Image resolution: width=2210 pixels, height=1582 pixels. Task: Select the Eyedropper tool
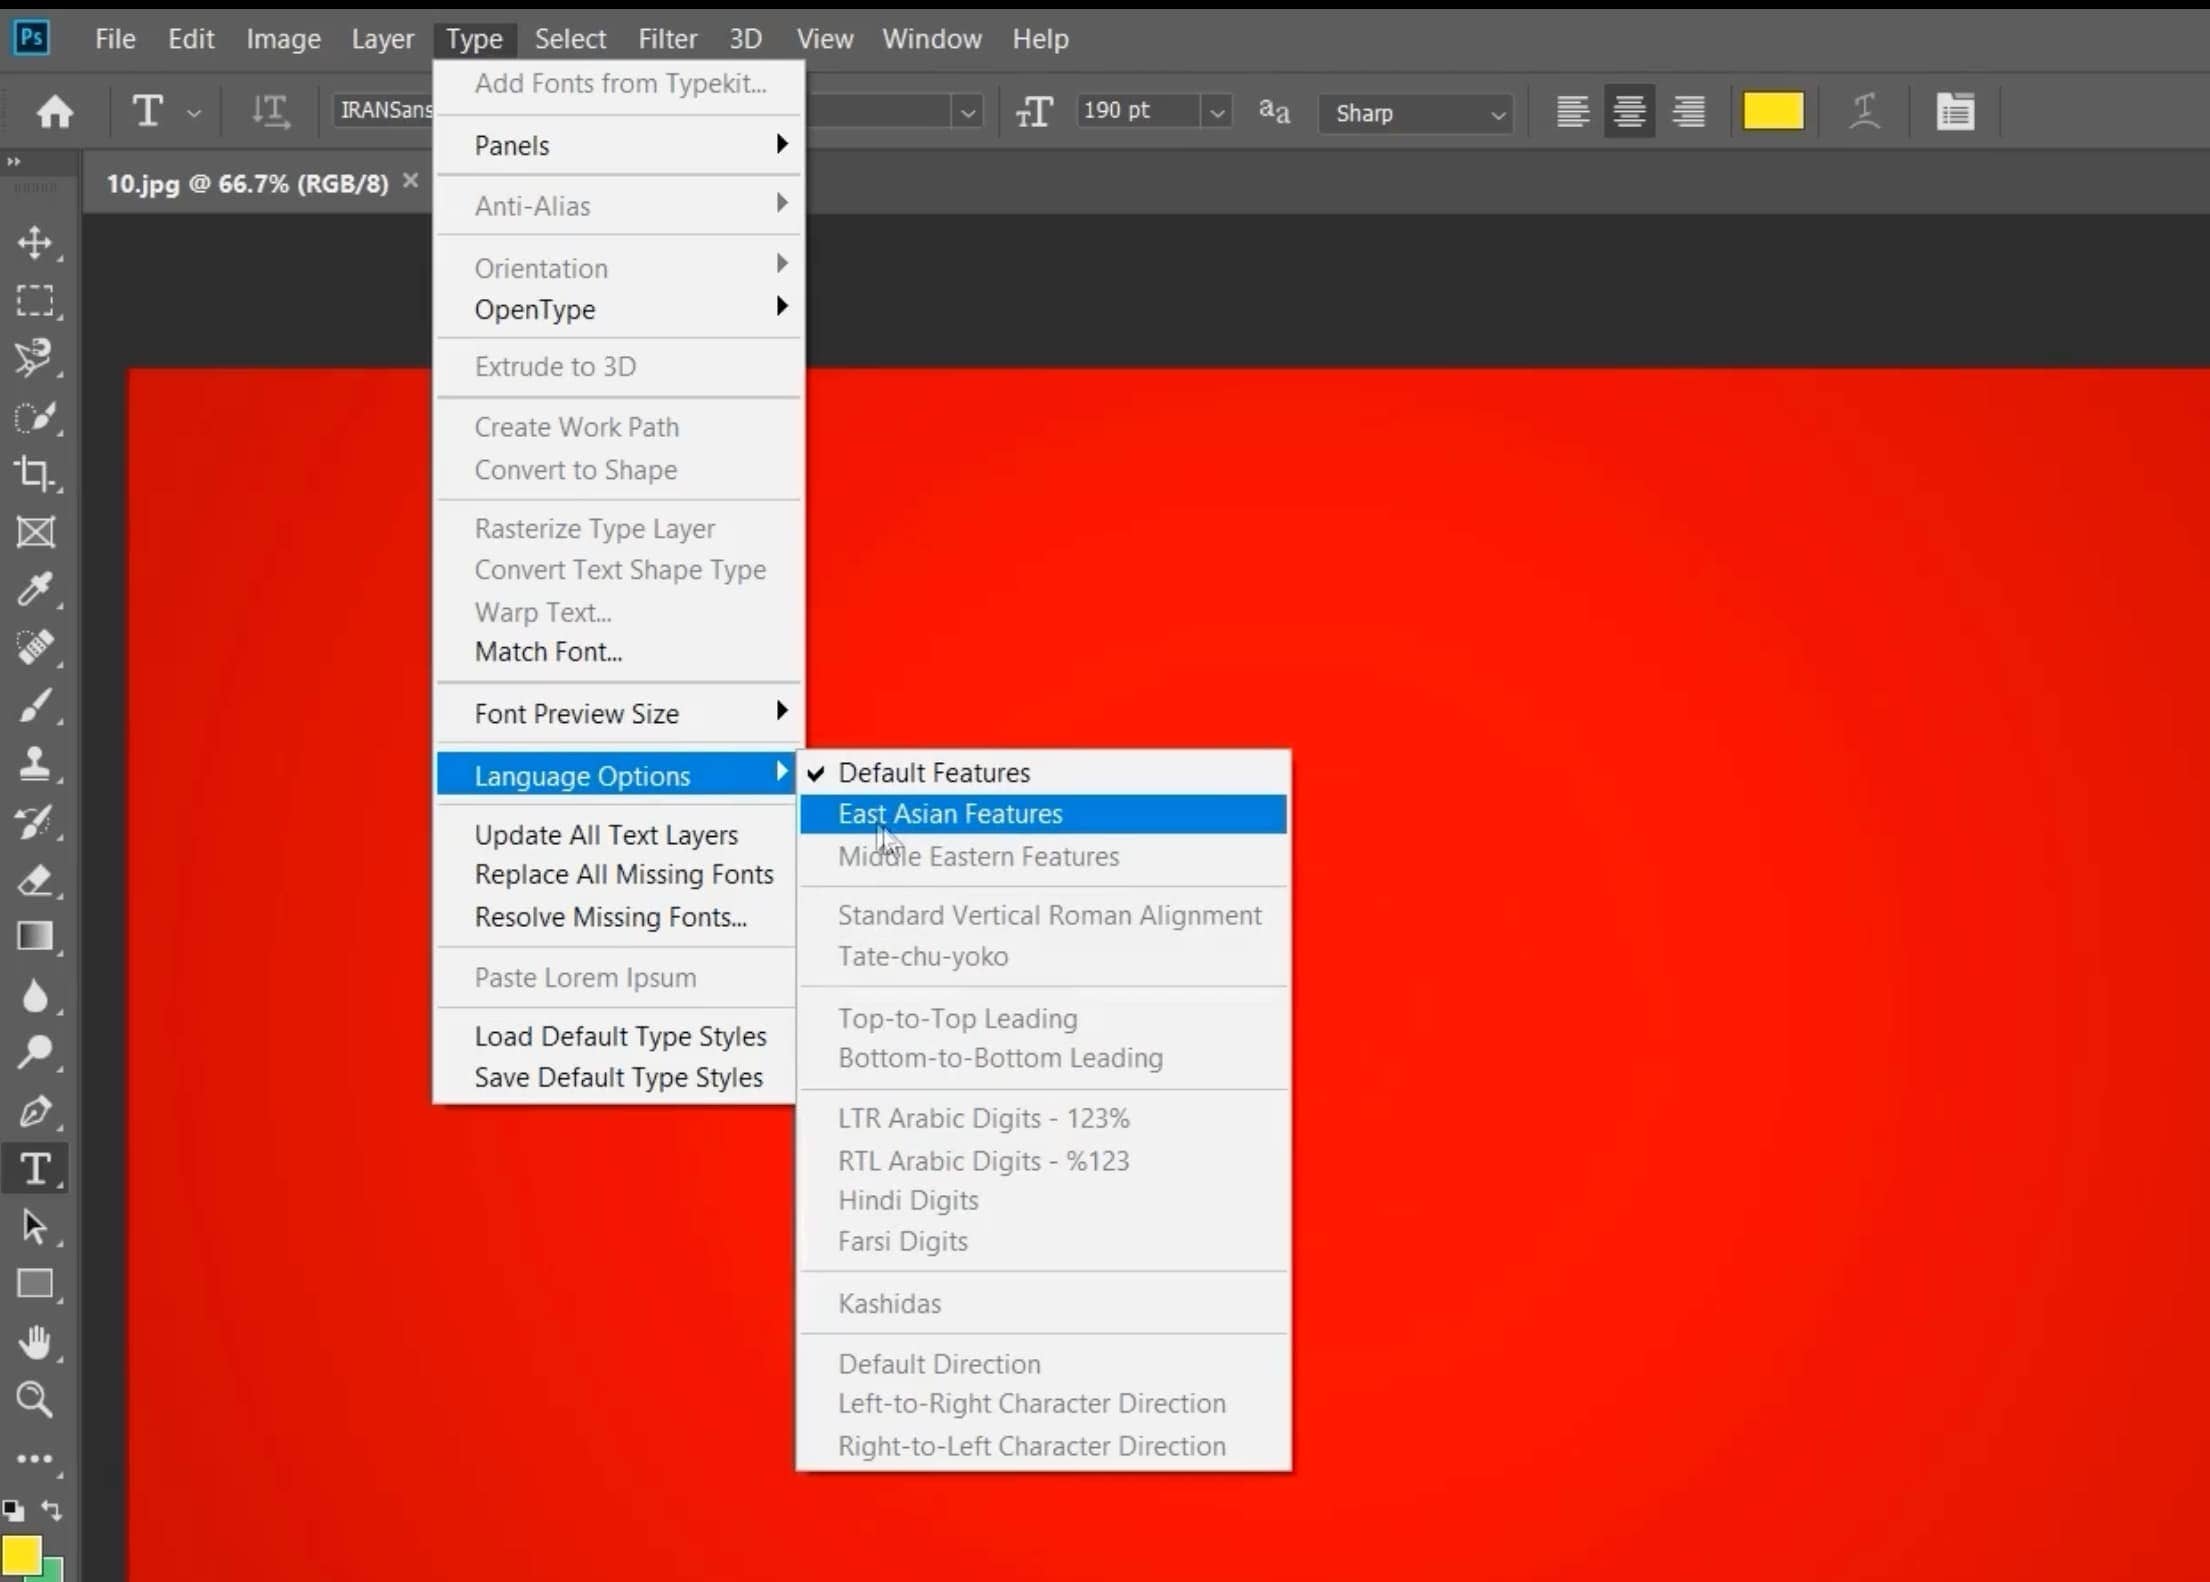(35, 589)
